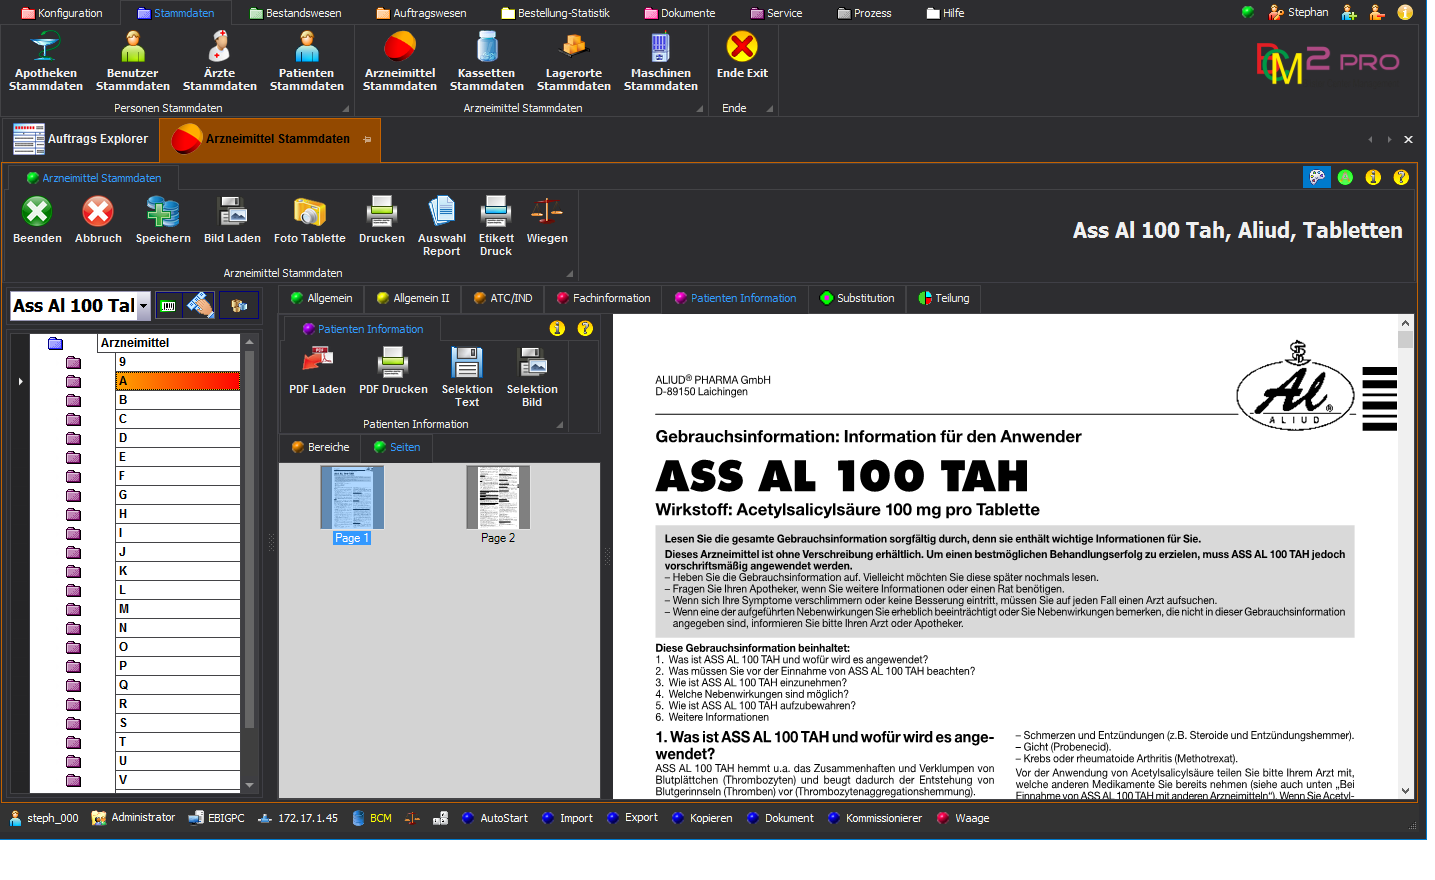Open Foto Tablette camera tool
The image size is (1435, 880).
[309, 213]
